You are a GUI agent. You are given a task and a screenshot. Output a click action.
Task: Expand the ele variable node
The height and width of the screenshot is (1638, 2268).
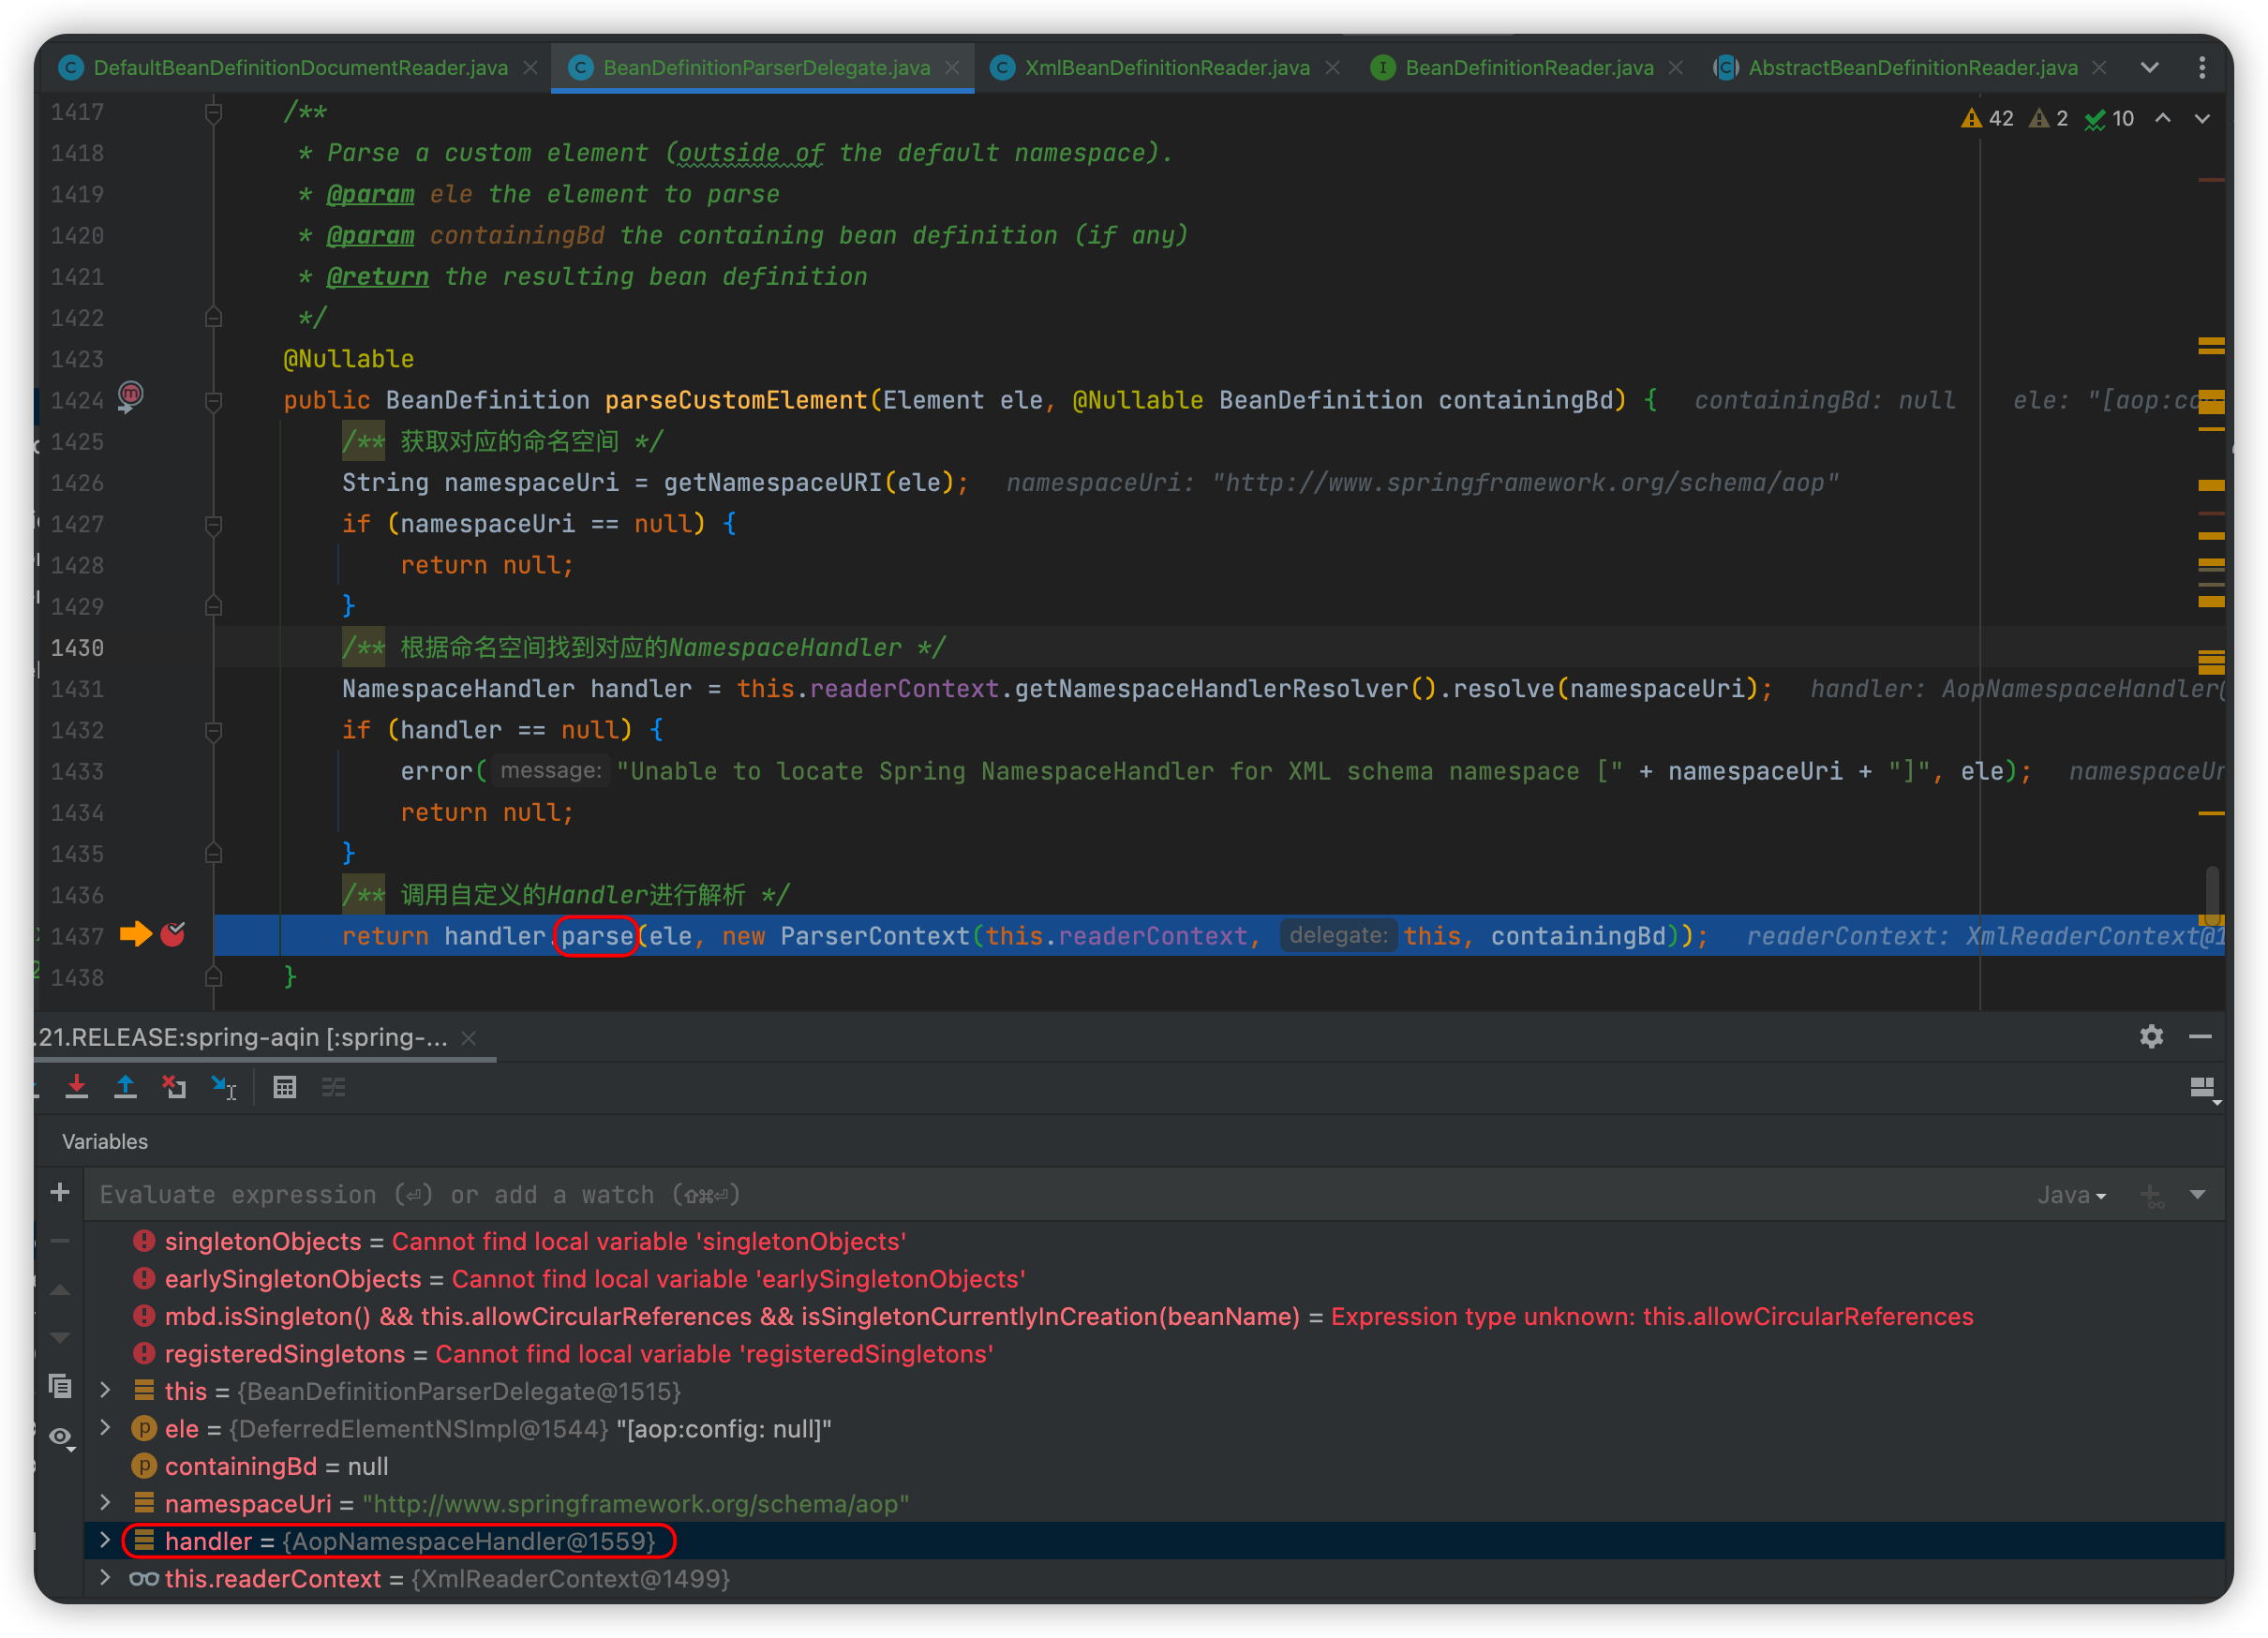pyautogui.click(x=105, y=1428)
